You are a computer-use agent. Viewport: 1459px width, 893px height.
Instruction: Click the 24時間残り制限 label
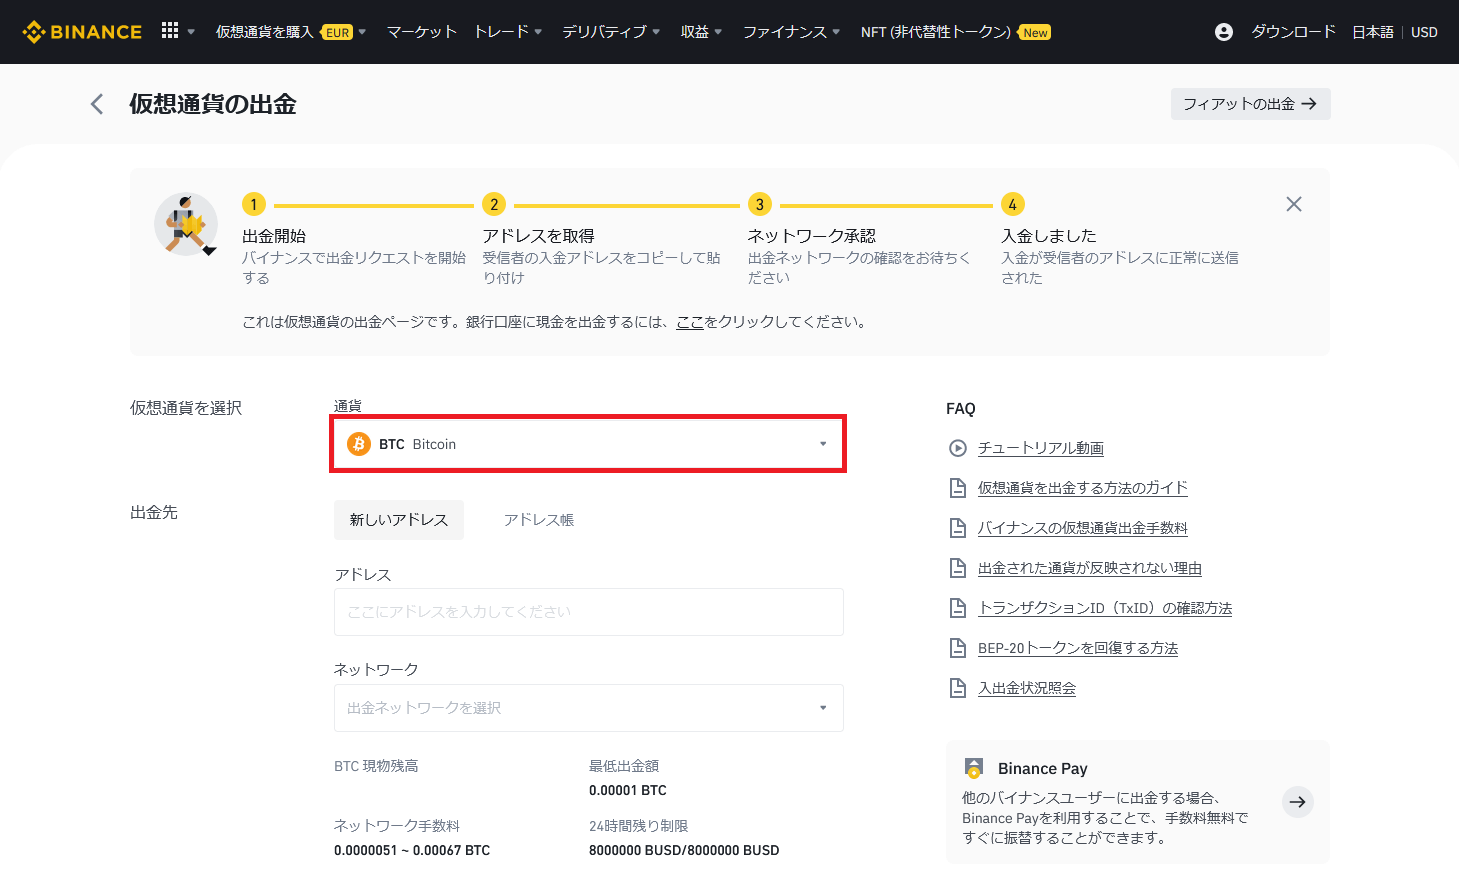click(x=638, y=826)
